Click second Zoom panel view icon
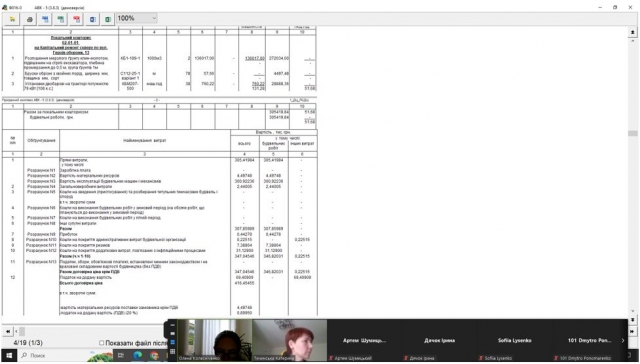 [172, 334]
